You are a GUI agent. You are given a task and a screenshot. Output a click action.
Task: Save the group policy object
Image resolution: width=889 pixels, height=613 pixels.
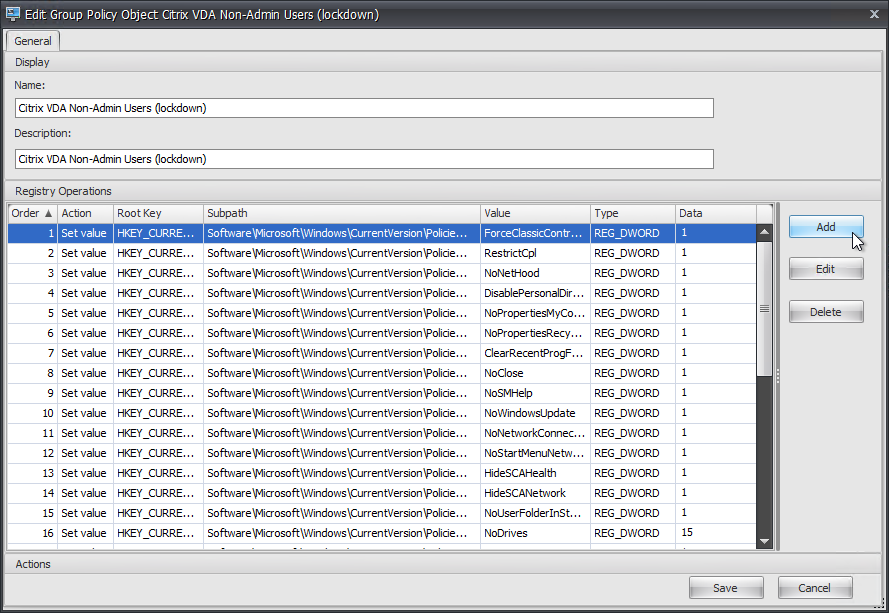725,588
